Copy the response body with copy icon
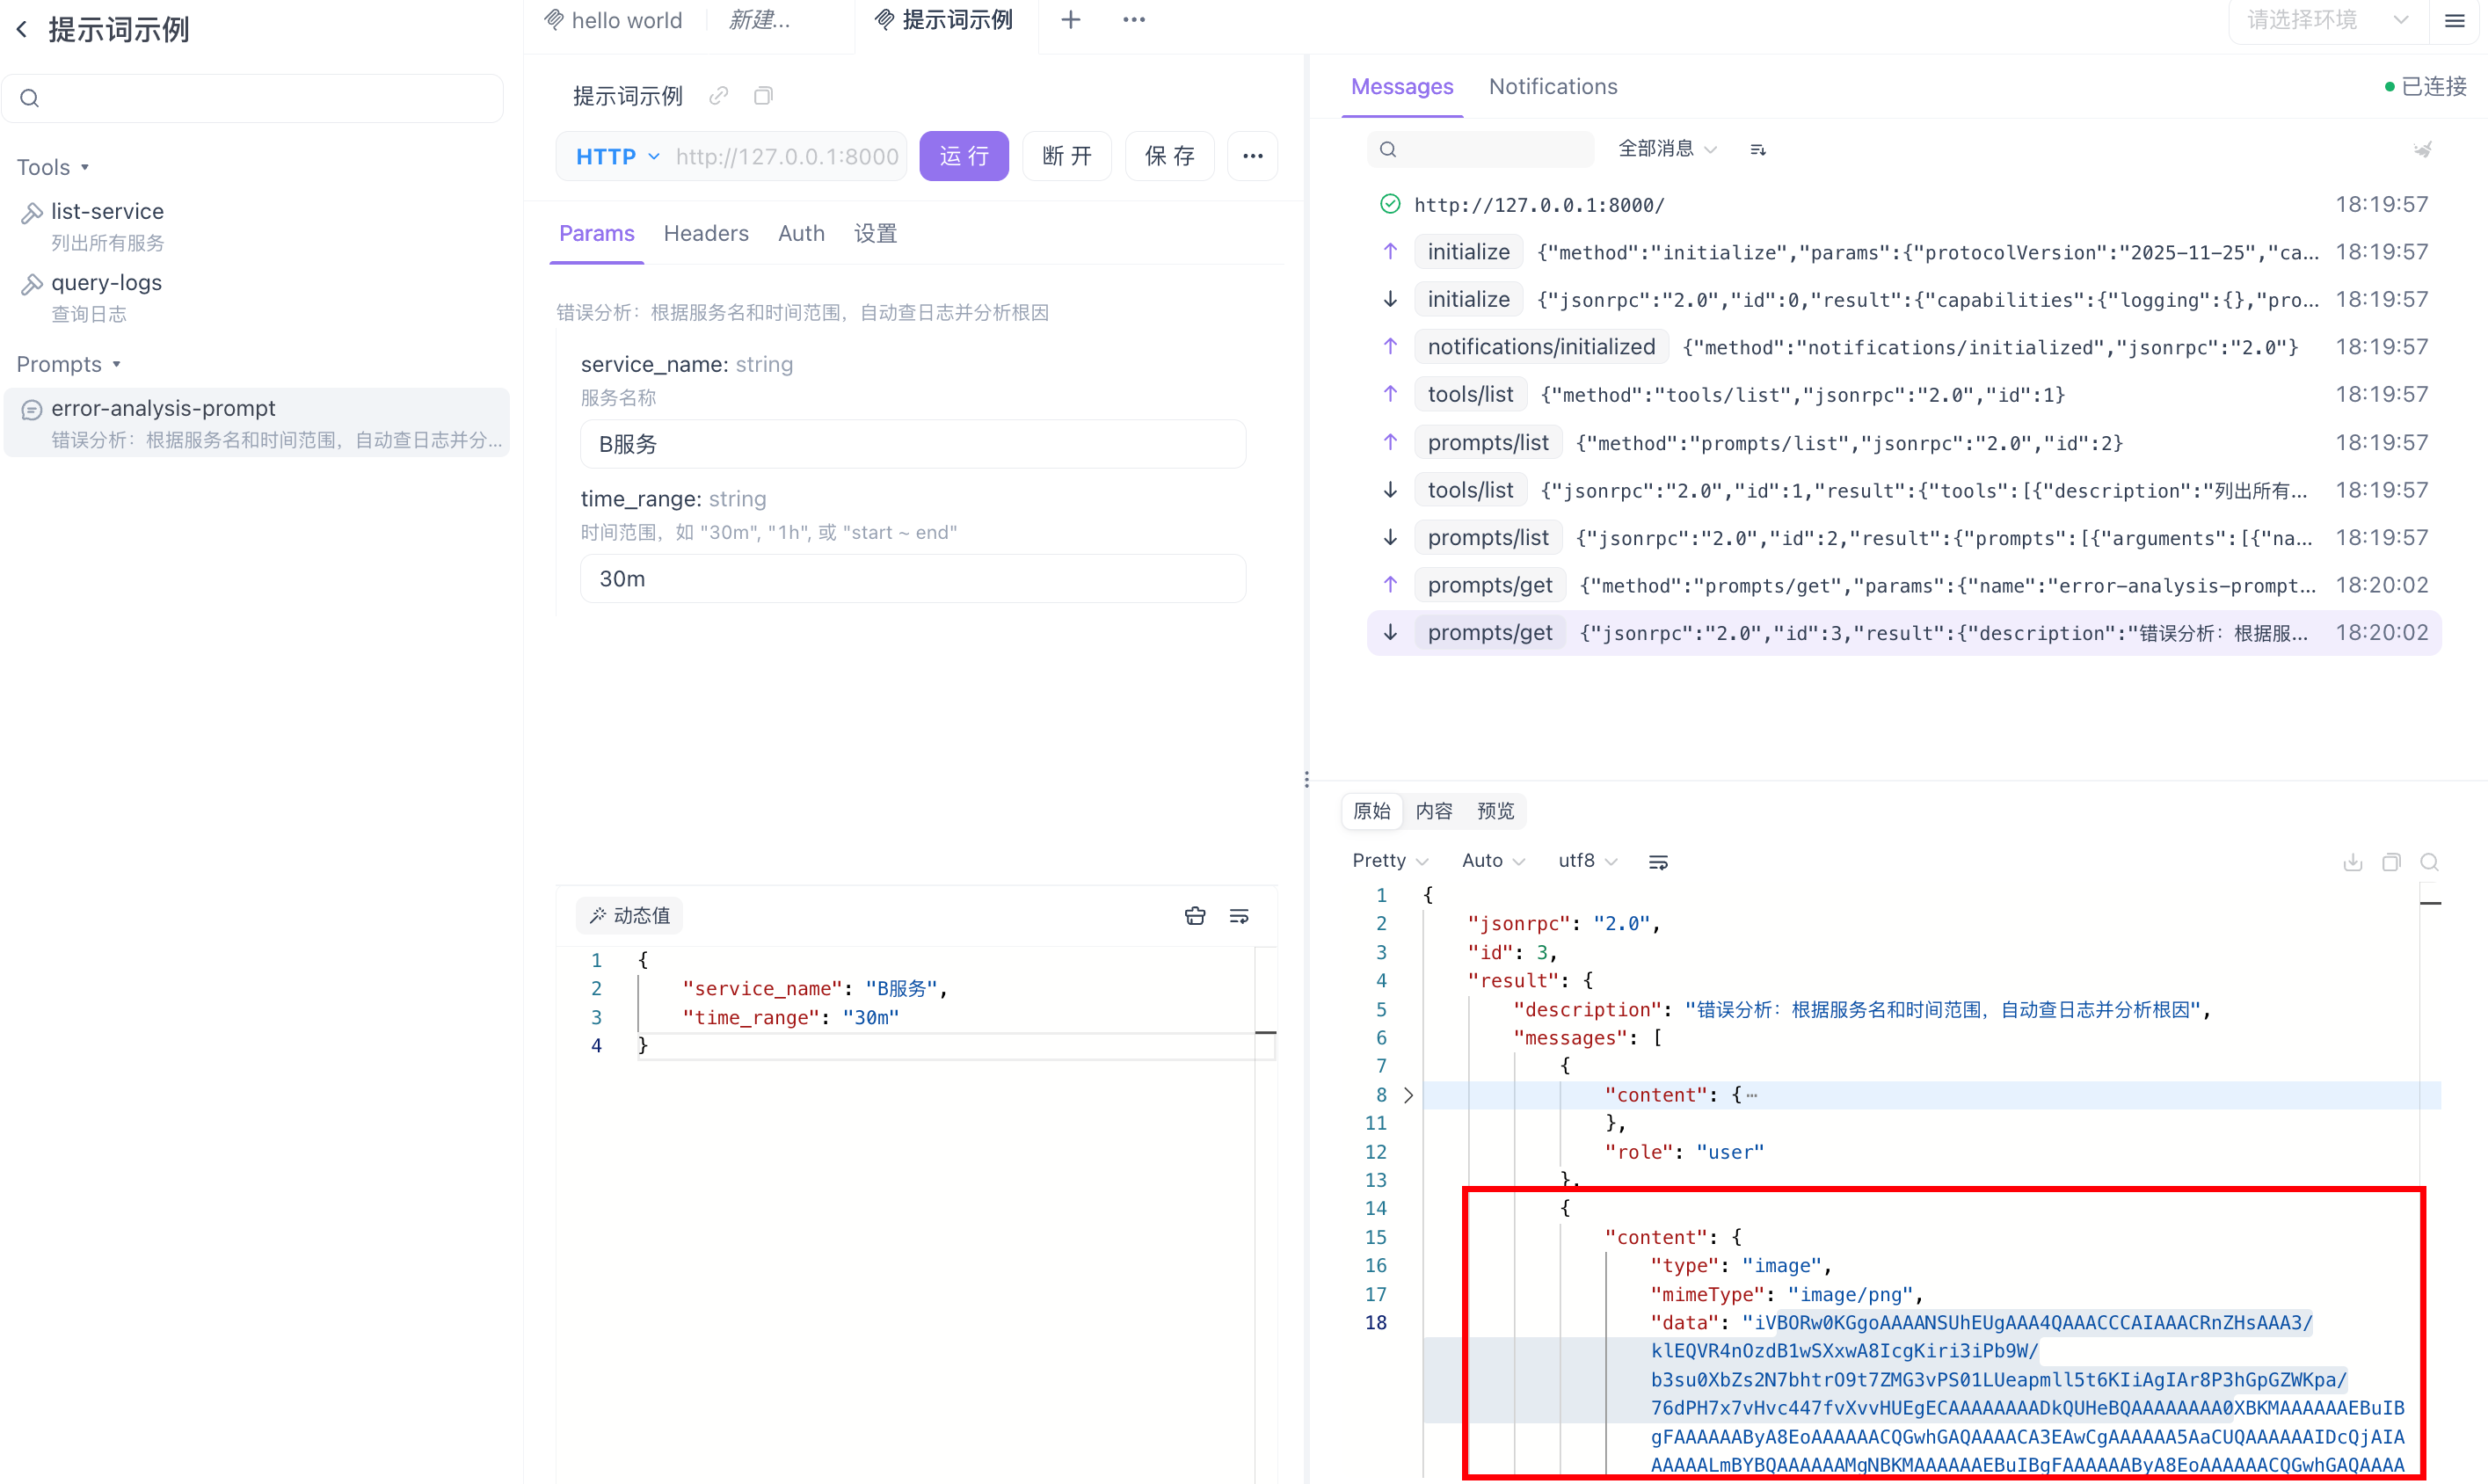Image resolution: width=2488 pixels, height=1484 pixels. [2391, 861]
